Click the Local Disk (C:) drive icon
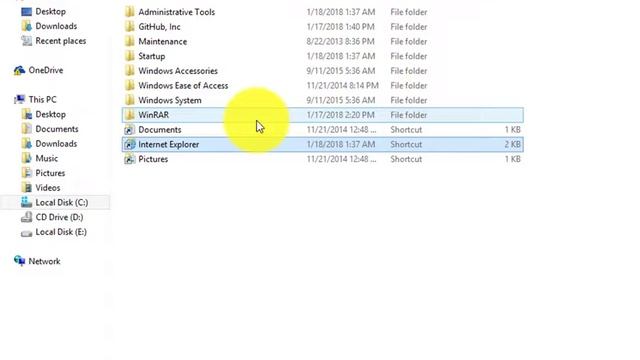 coord(27,202)
